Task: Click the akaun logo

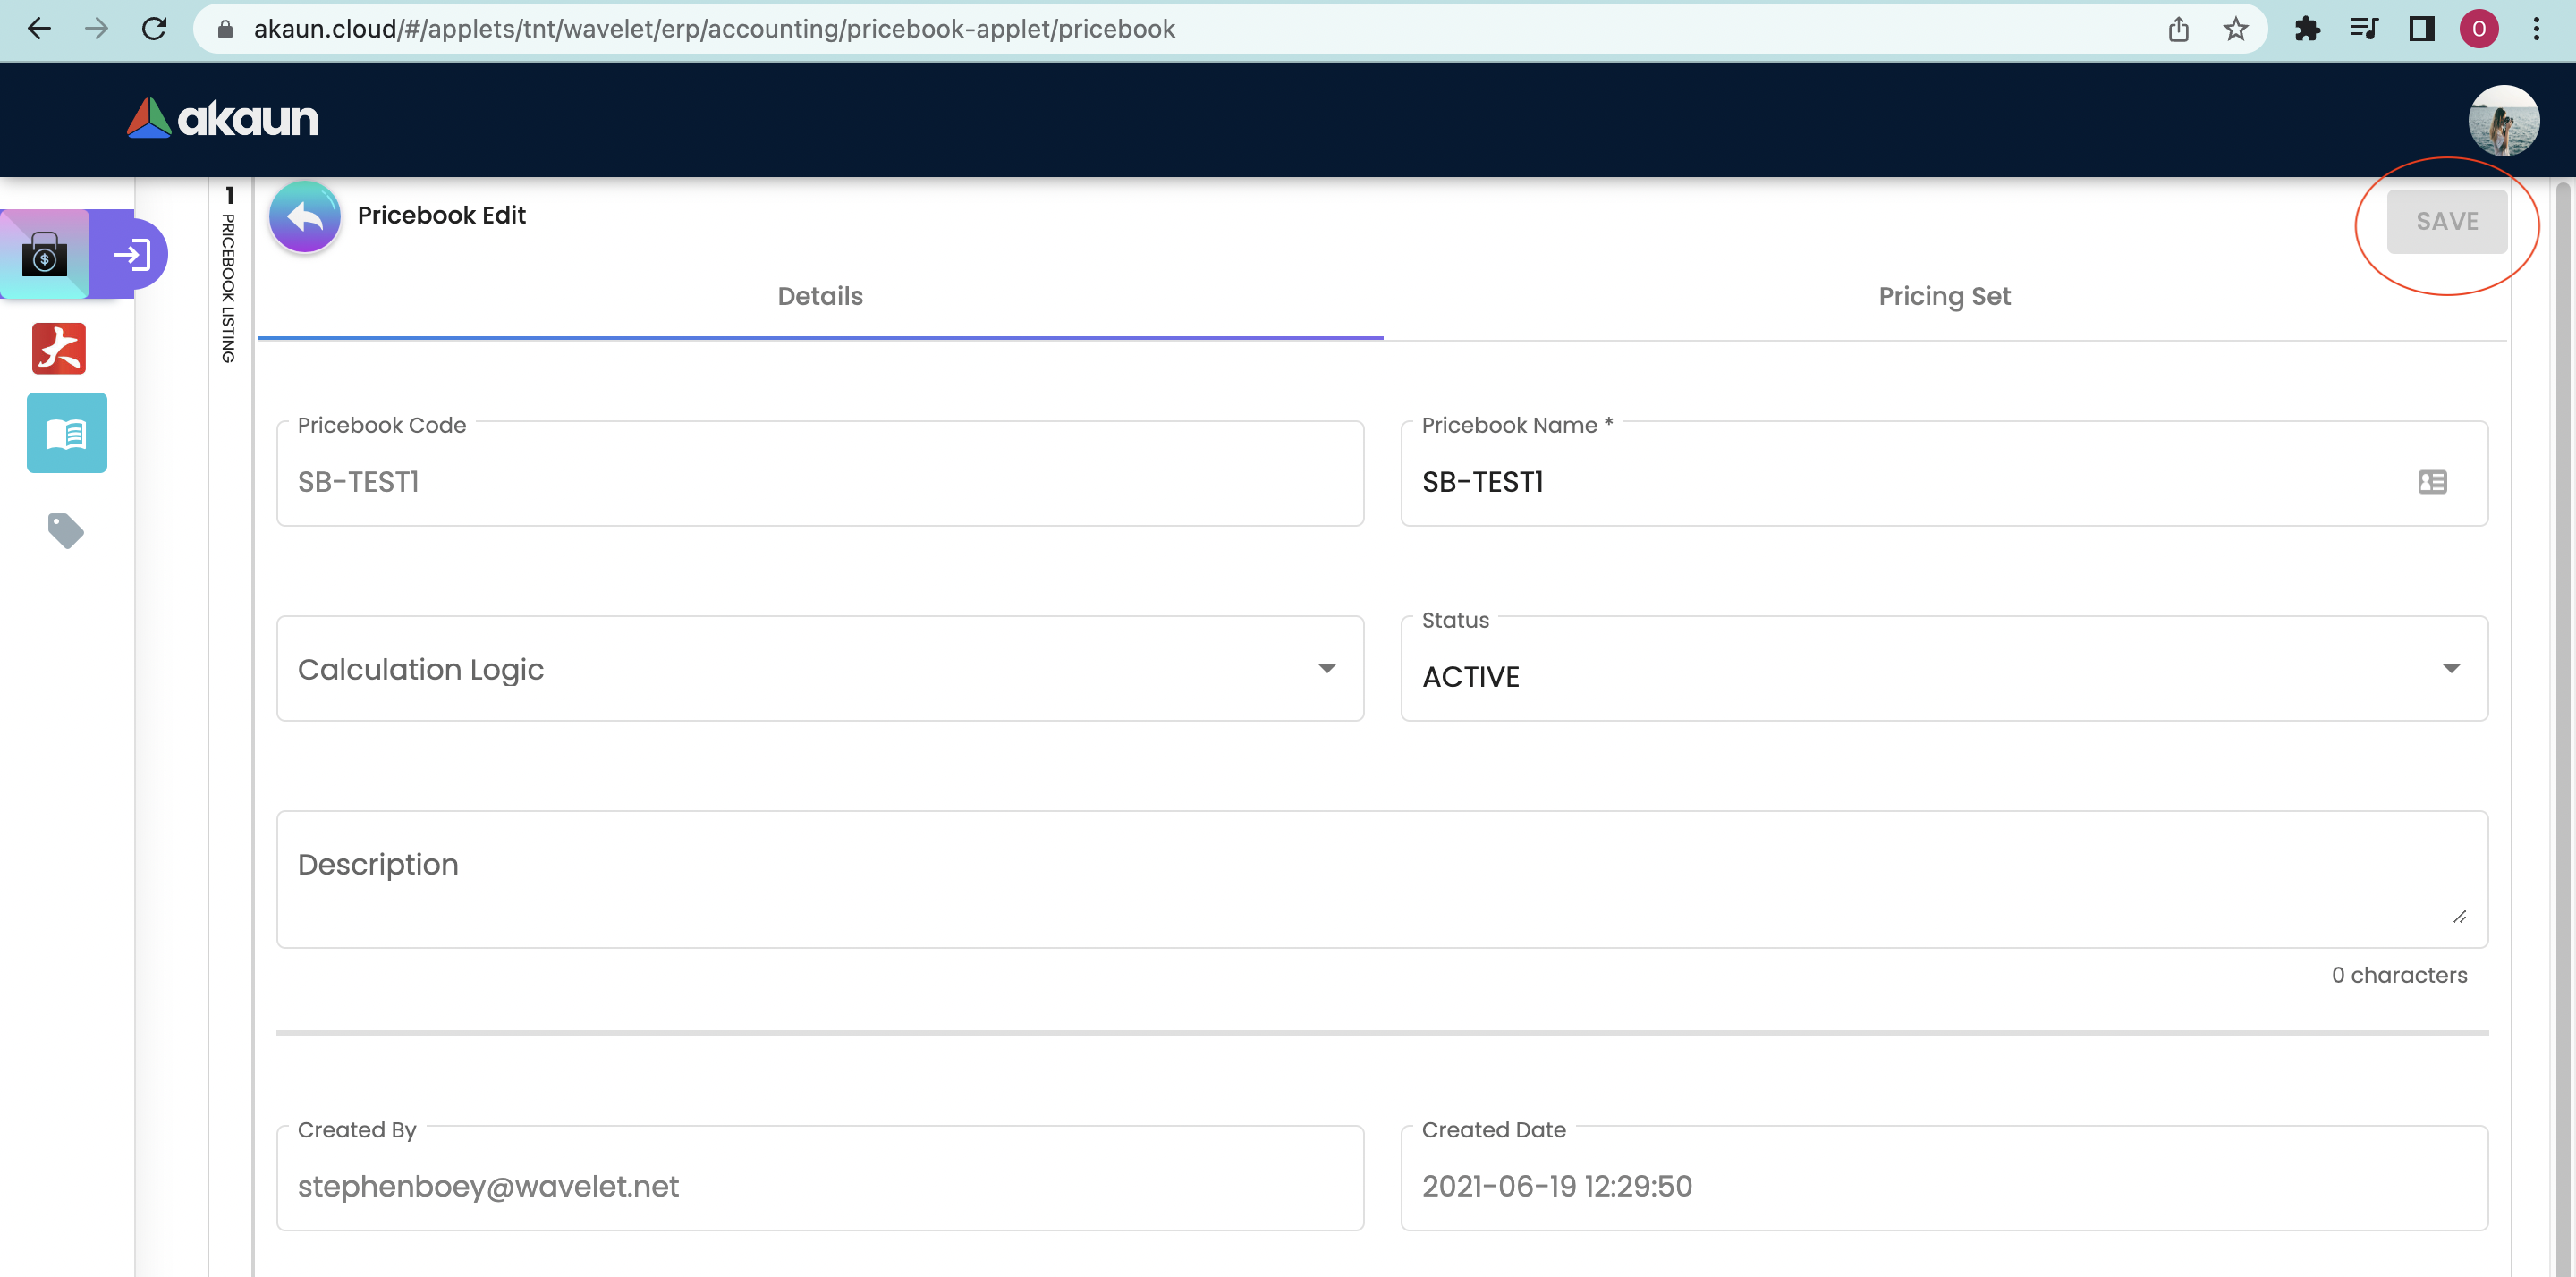Action: (x=223, y=118)
